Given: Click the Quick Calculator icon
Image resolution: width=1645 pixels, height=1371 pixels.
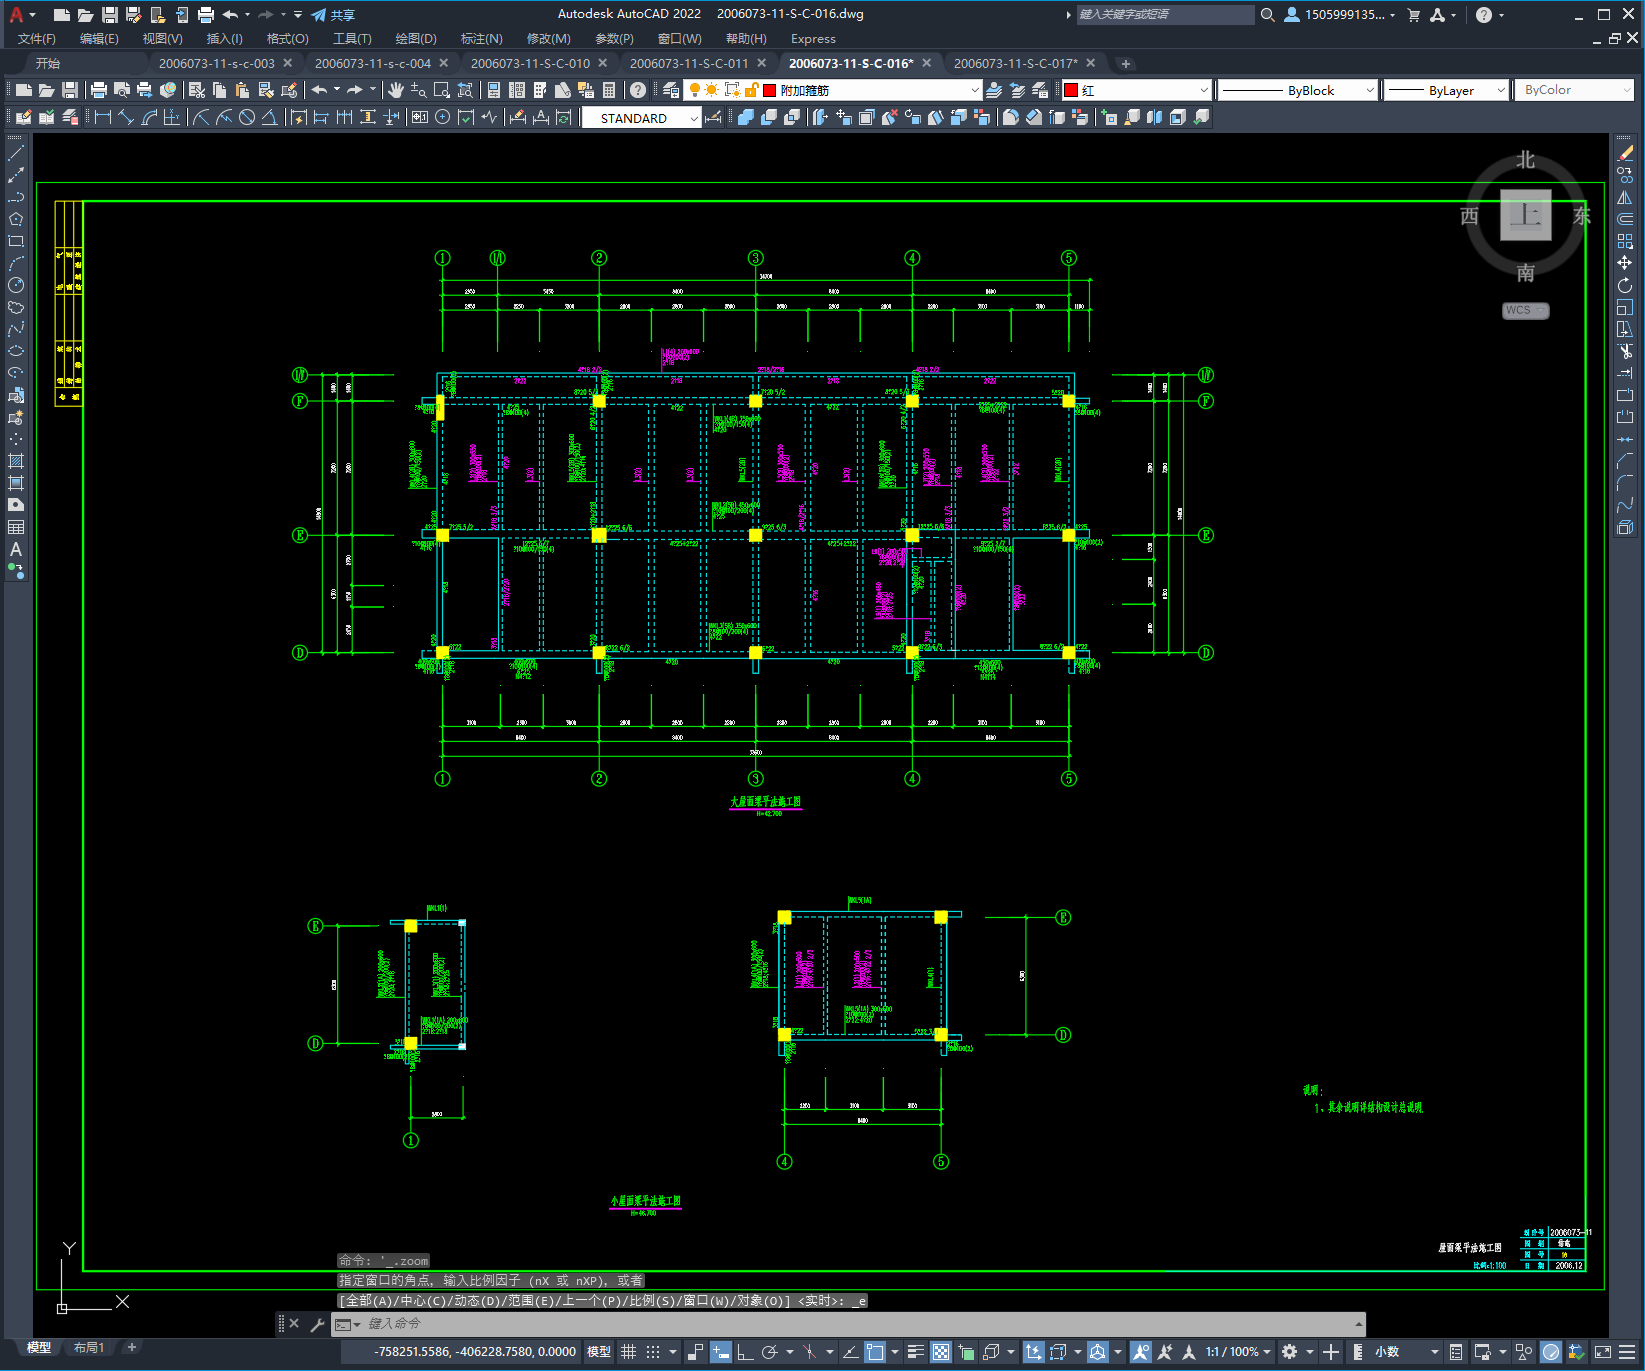Looking at the screenshot, I should point(609,90).
